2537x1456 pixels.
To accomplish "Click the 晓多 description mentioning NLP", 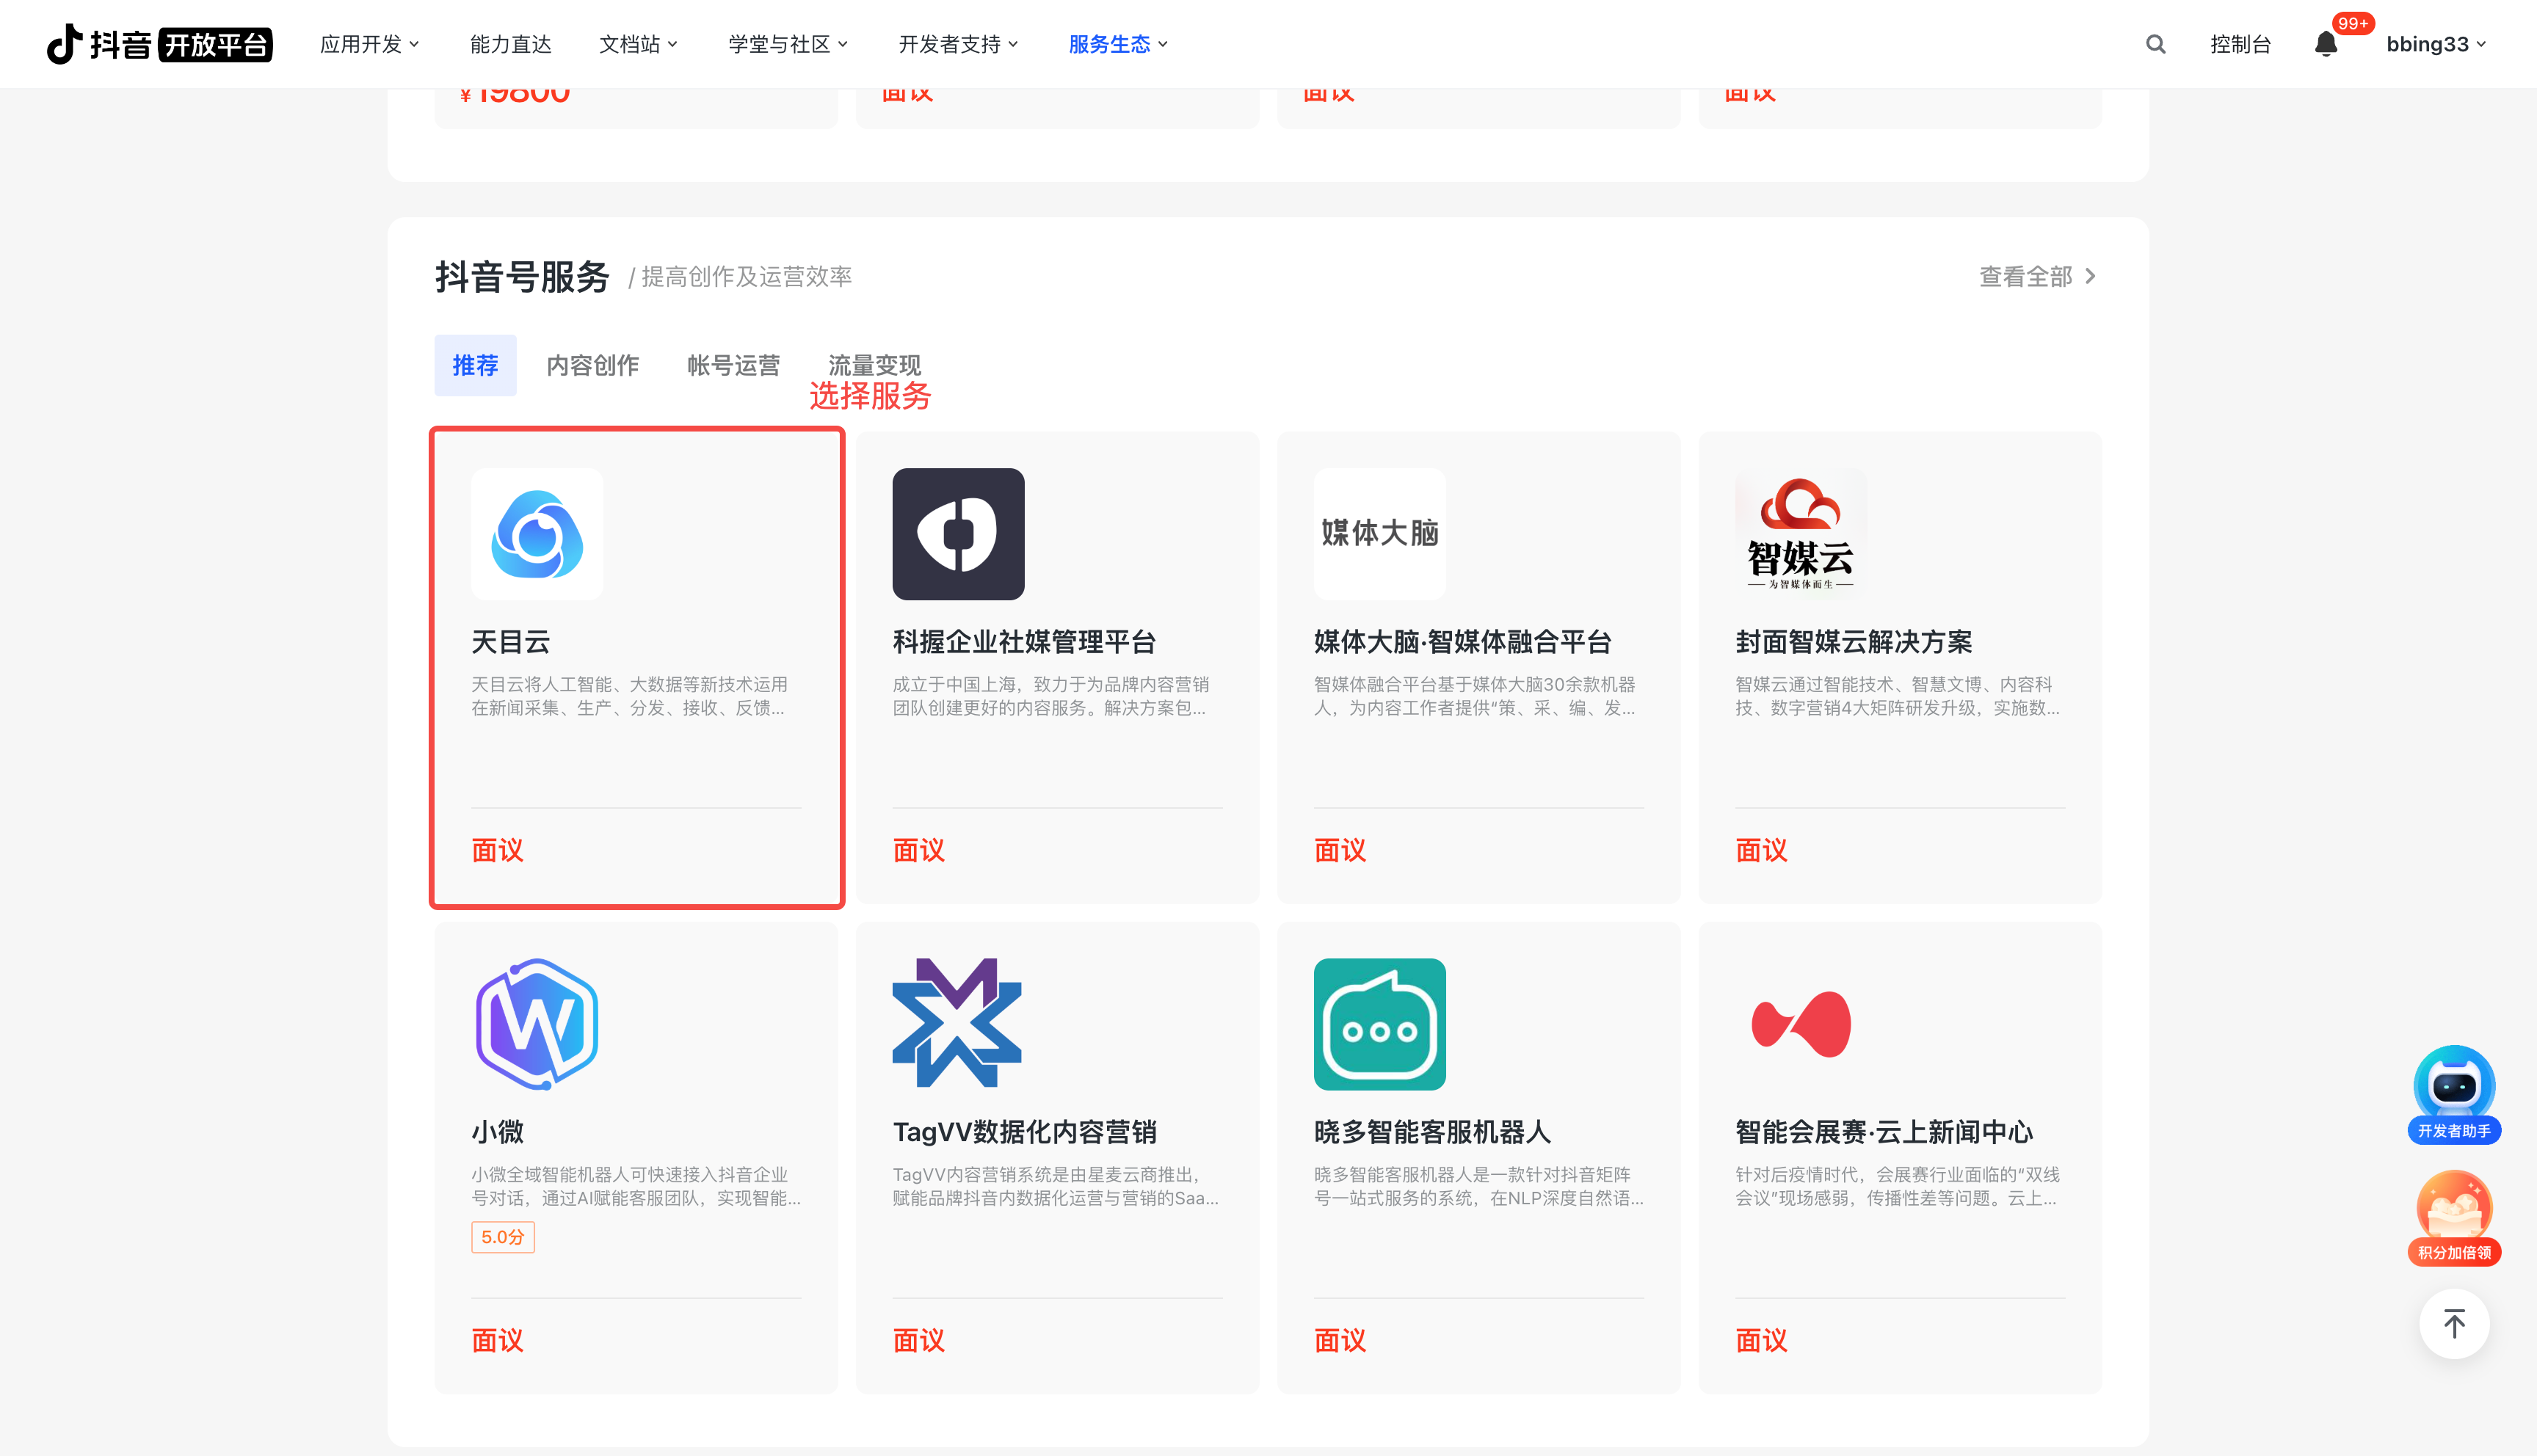I will [x=1478, y=1186].
